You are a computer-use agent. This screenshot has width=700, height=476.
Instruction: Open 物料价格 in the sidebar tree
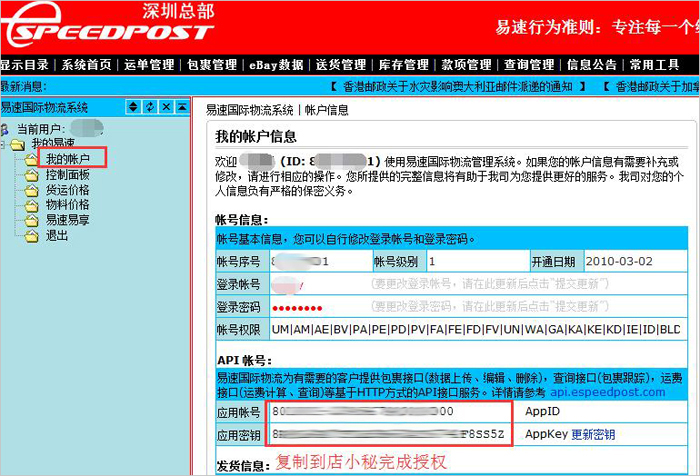[x=68, y=205]
